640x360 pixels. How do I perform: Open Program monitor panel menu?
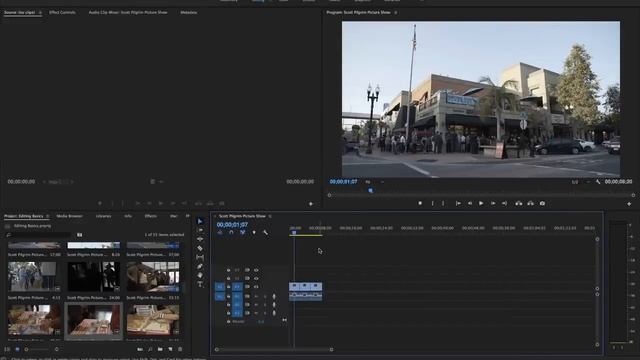point(395,13)
